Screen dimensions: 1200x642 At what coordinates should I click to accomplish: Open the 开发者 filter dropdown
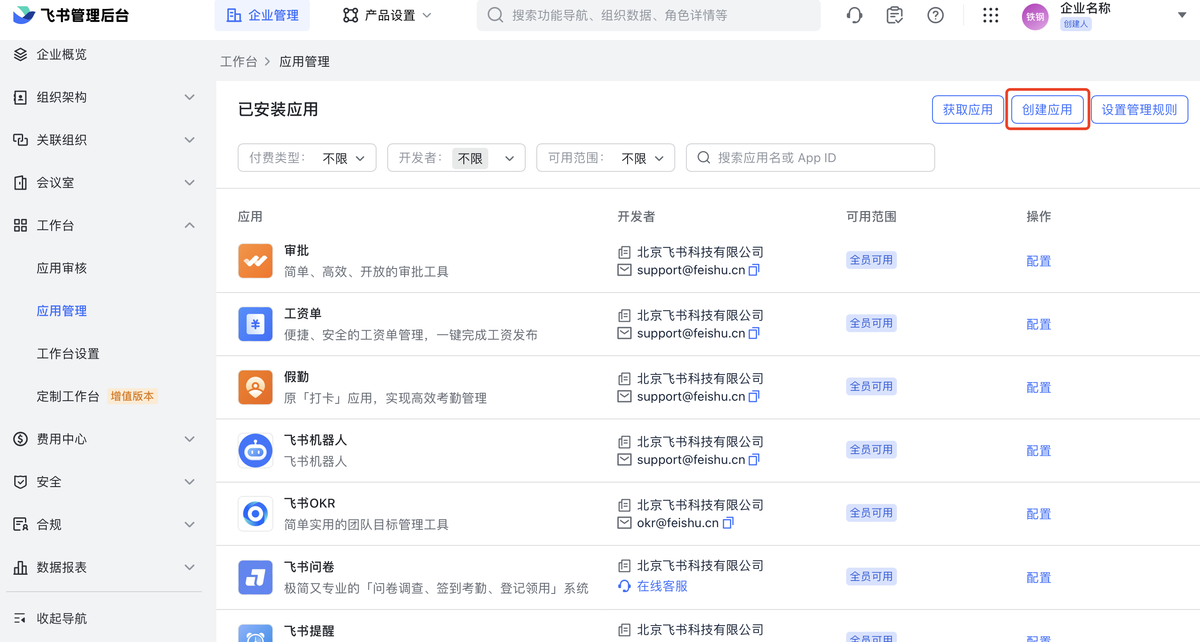point(456,158)
